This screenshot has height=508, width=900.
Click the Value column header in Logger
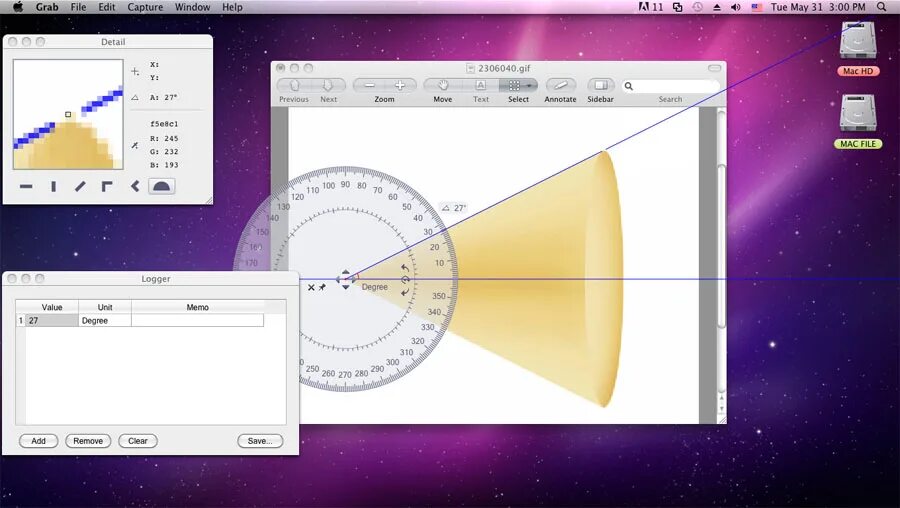(x=52, y=307)
